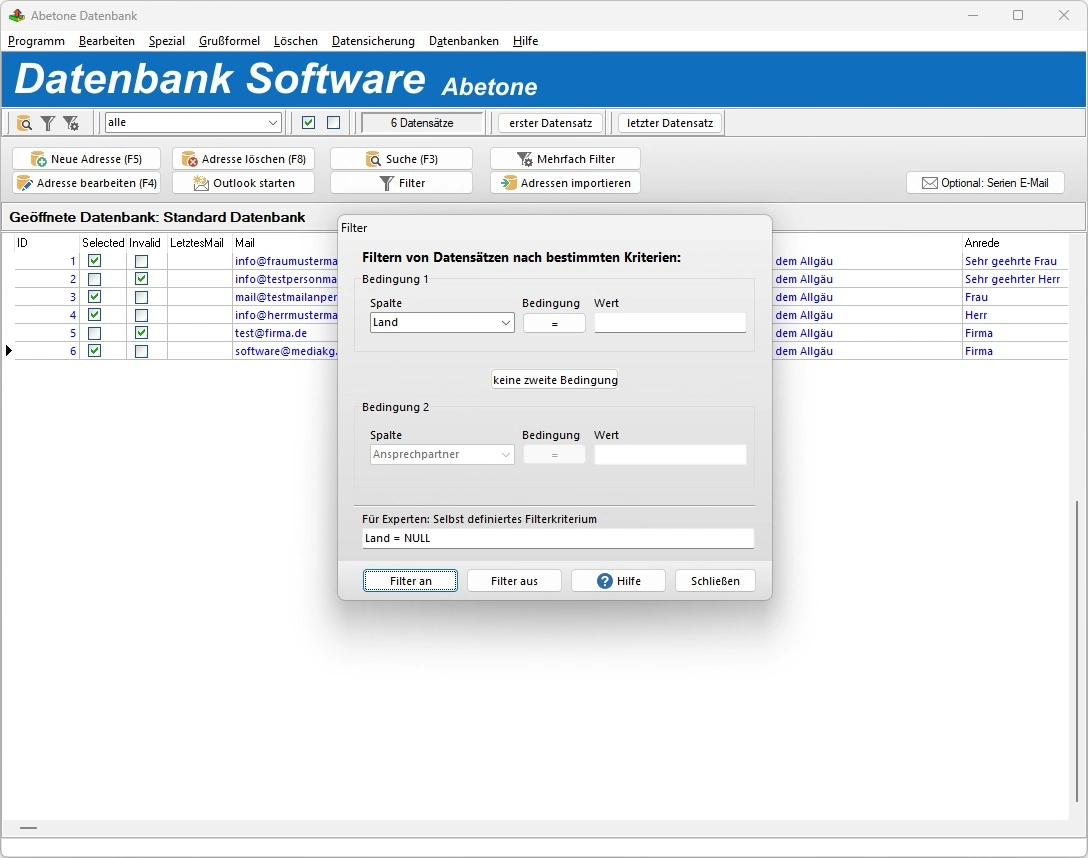Image resolution: width=1088 pixels, height=858 pixels.
Task: Expand Bedingung 2 Spalte dropdown Ansprechpartner
Action: (x=442, y=454)
